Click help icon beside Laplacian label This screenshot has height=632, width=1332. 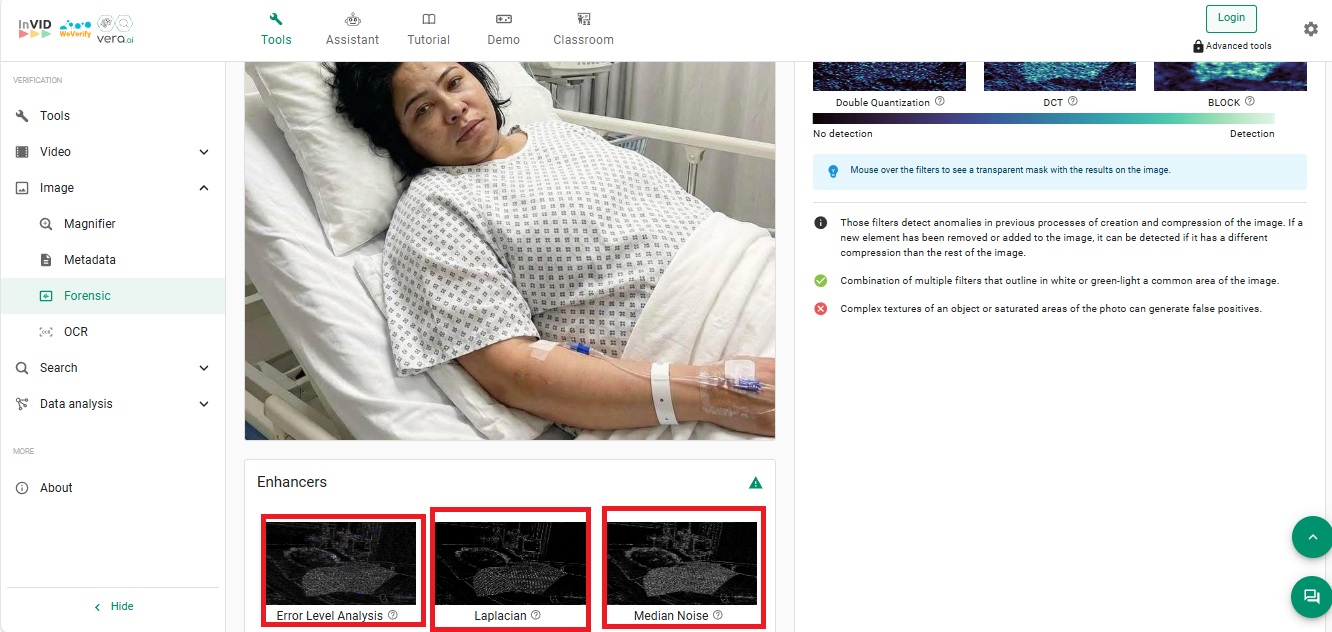tap(536, 616)
